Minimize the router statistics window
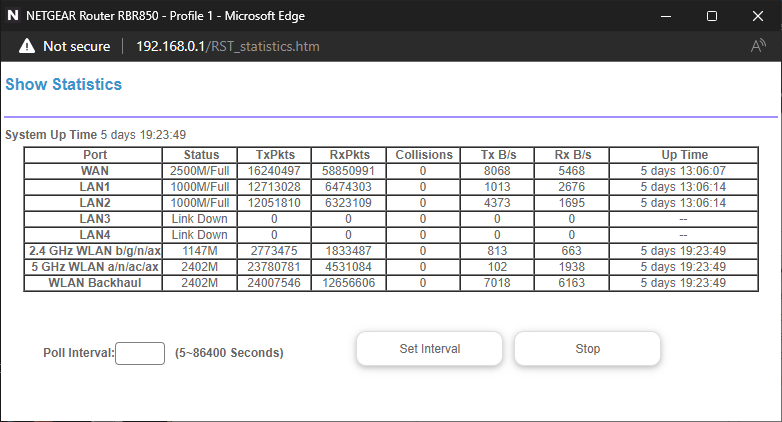Viewport: 782px width, 422px height. [665, 16]
